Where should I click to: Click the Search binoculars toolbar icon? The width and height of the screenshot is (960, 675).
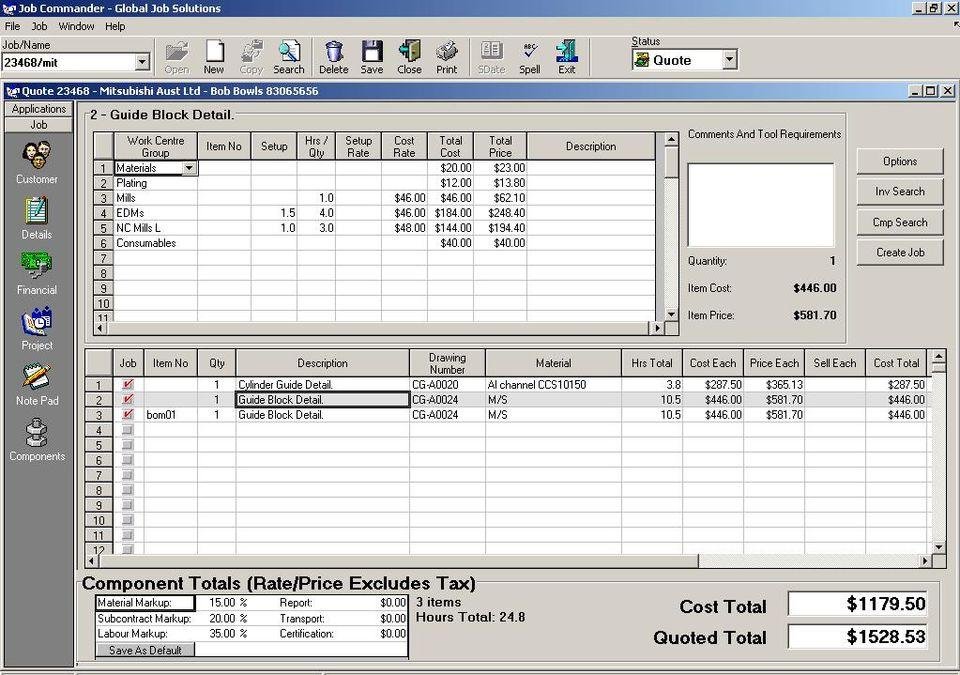click(x=289, y=57)
